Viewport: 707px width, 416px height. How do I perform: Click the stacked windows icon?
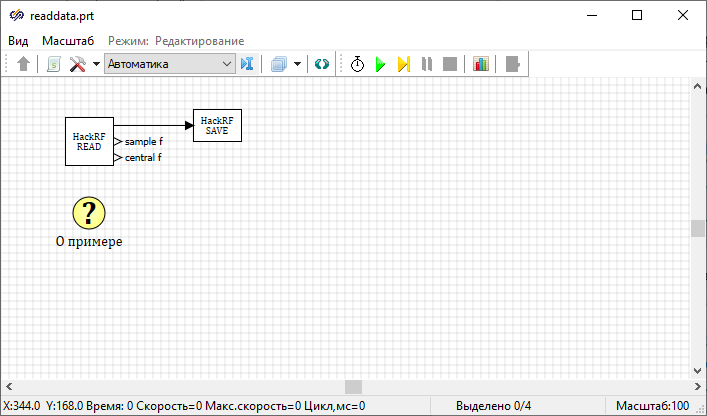[x=279, y=64]
